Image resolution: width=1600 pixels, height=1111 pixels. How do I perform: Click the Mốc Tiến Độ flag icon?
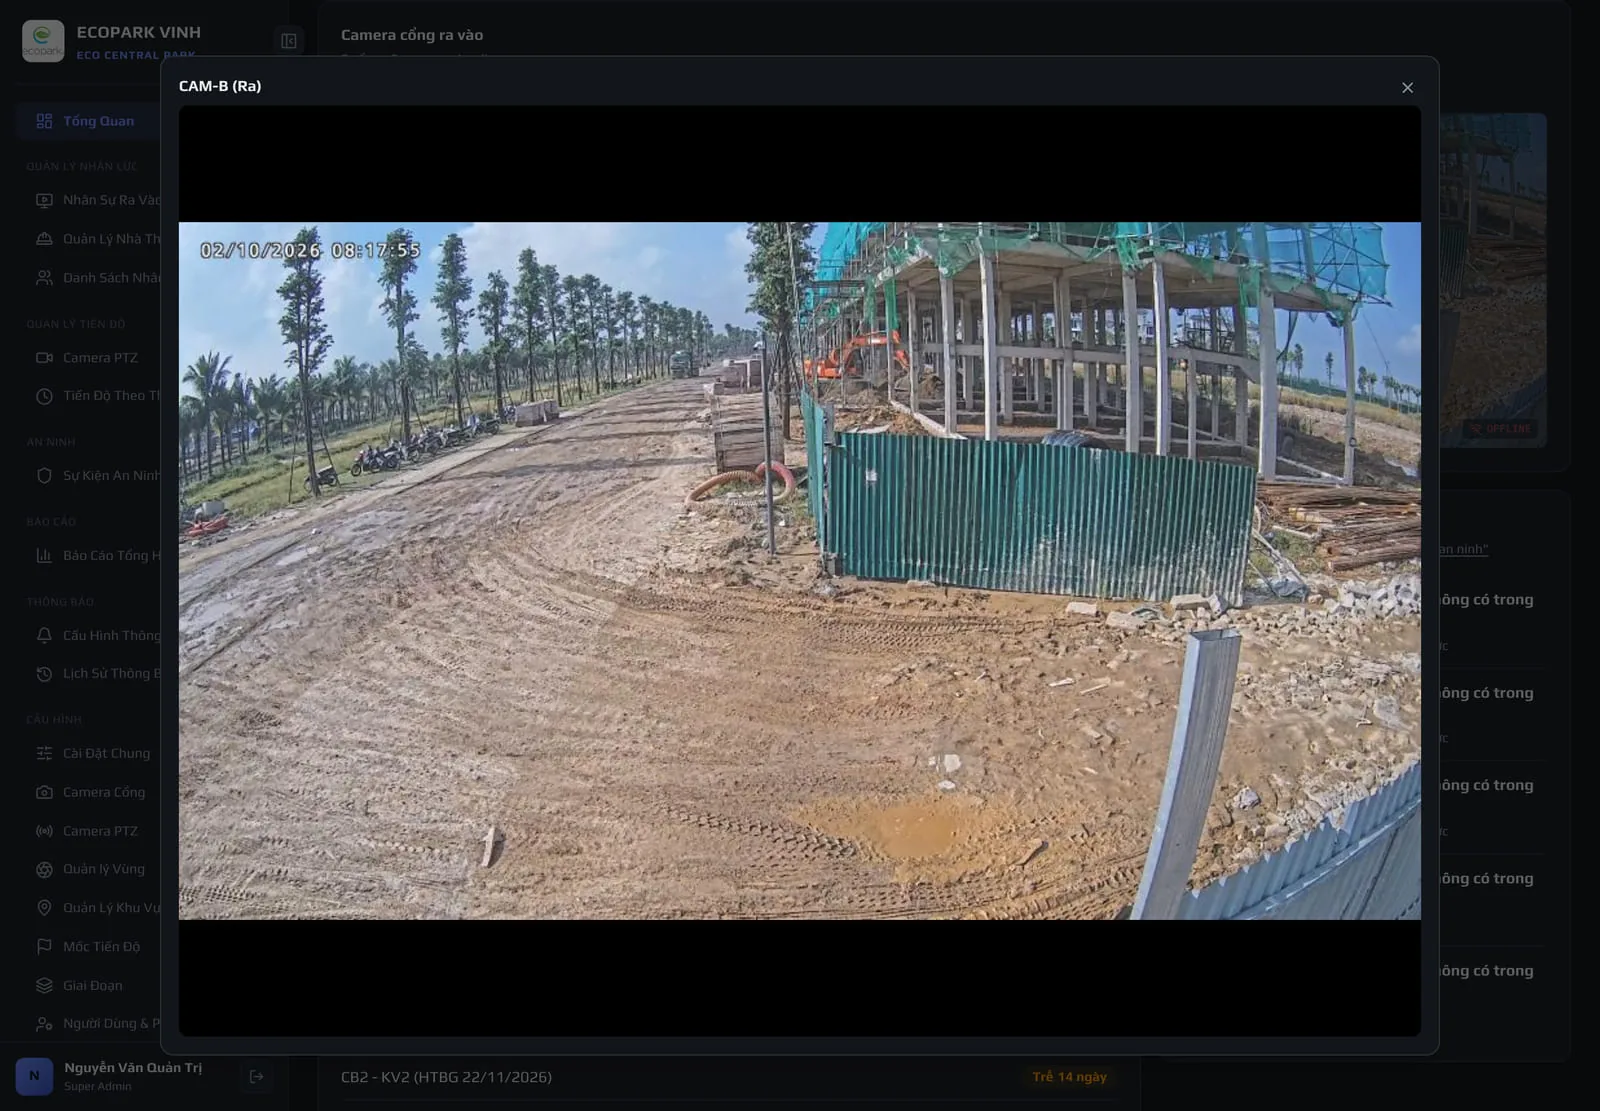pos(44,947)
